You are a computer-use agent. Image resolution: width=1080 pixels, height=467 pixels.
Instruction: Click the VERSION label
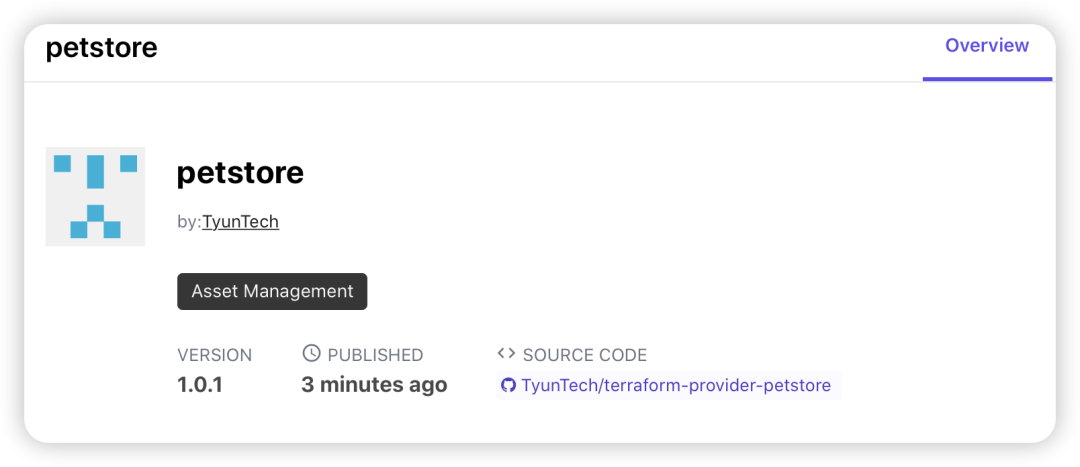coord(214,355)
